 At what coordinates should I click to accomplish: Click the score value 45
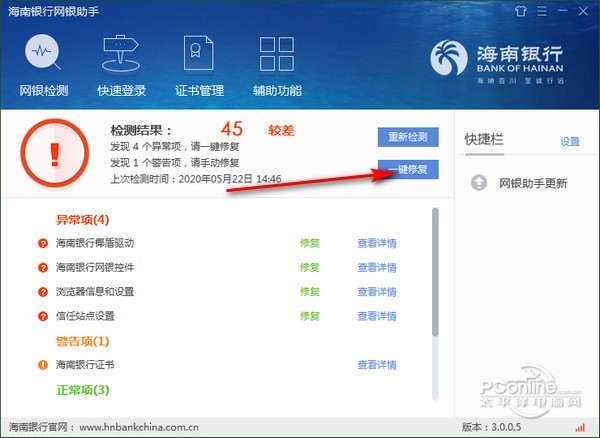click(232, 129)
